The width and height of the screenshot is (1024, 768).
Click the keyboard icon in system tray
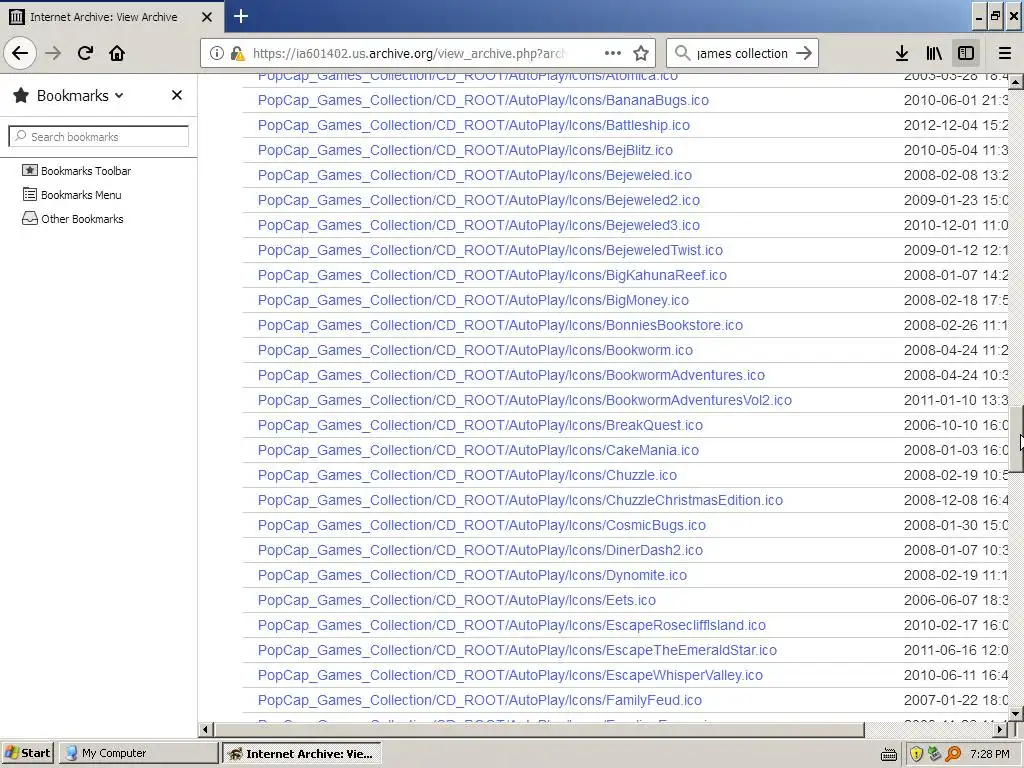888,754
